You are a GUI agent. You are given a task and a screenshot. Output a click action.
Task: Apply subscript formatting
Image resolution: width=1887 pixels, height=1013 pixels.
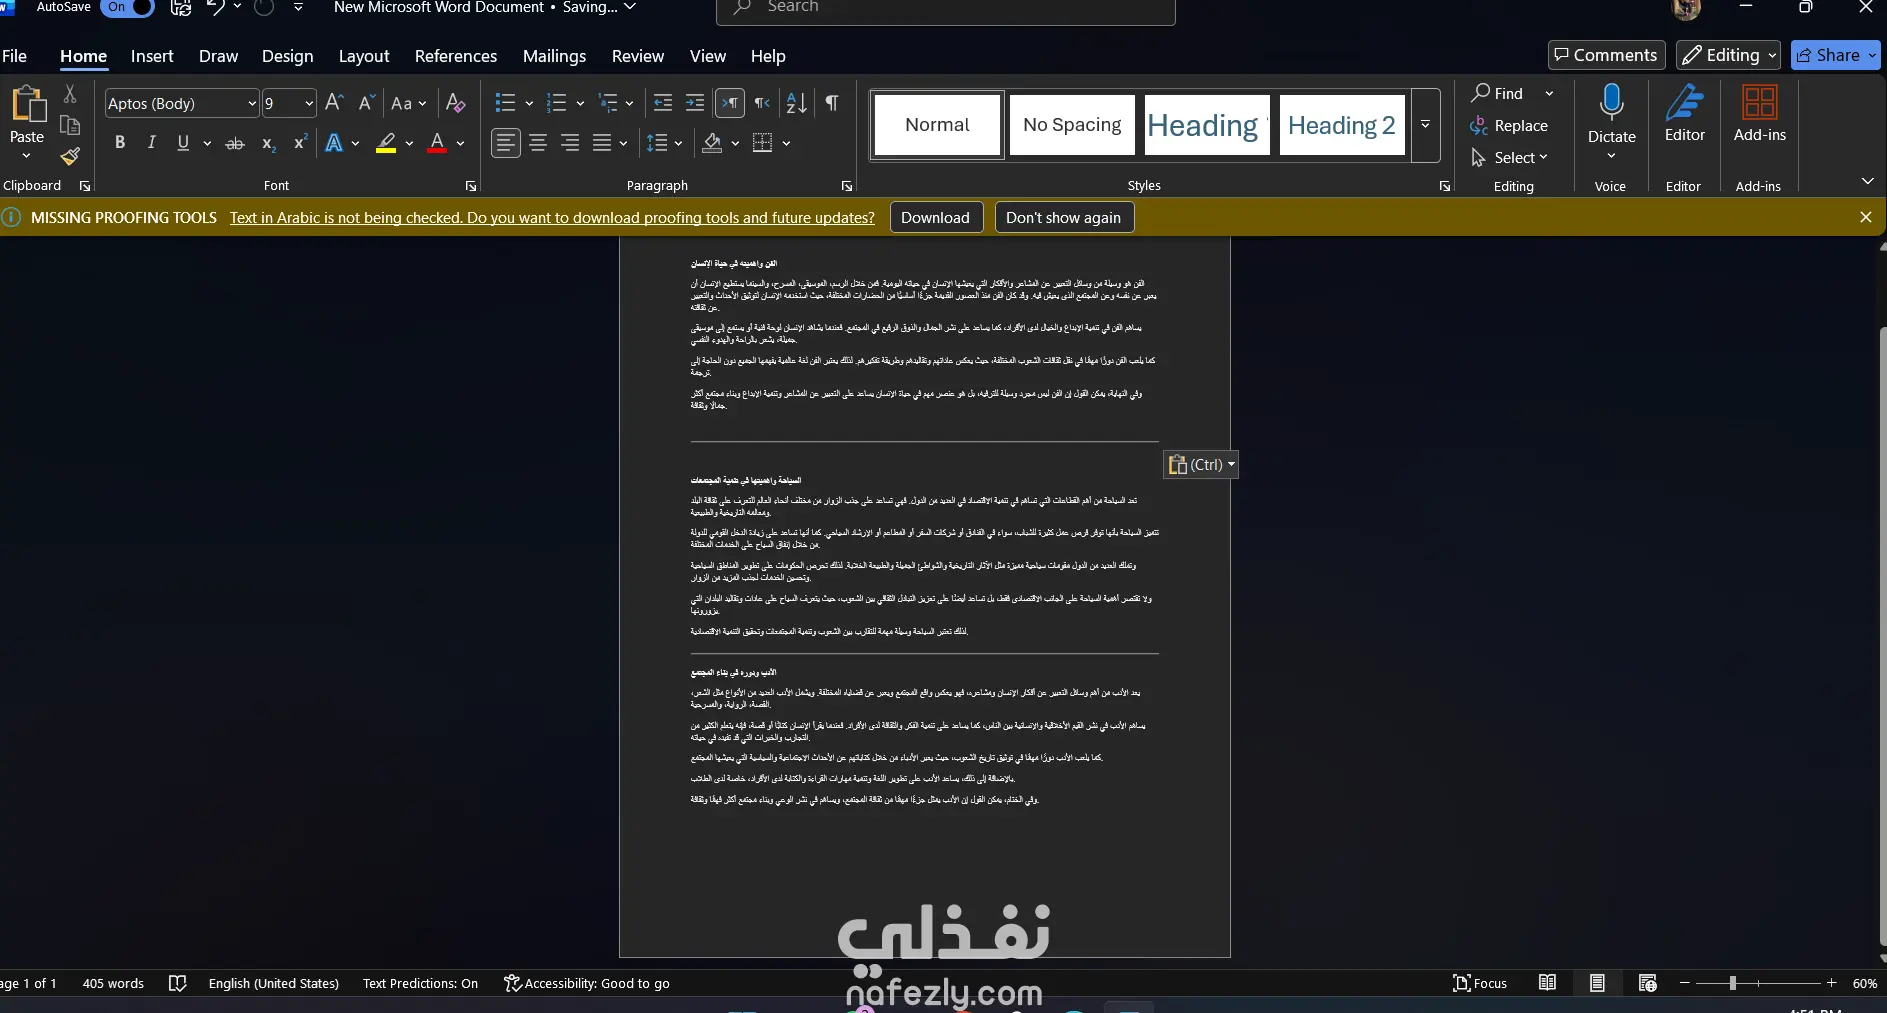point(268,143)
